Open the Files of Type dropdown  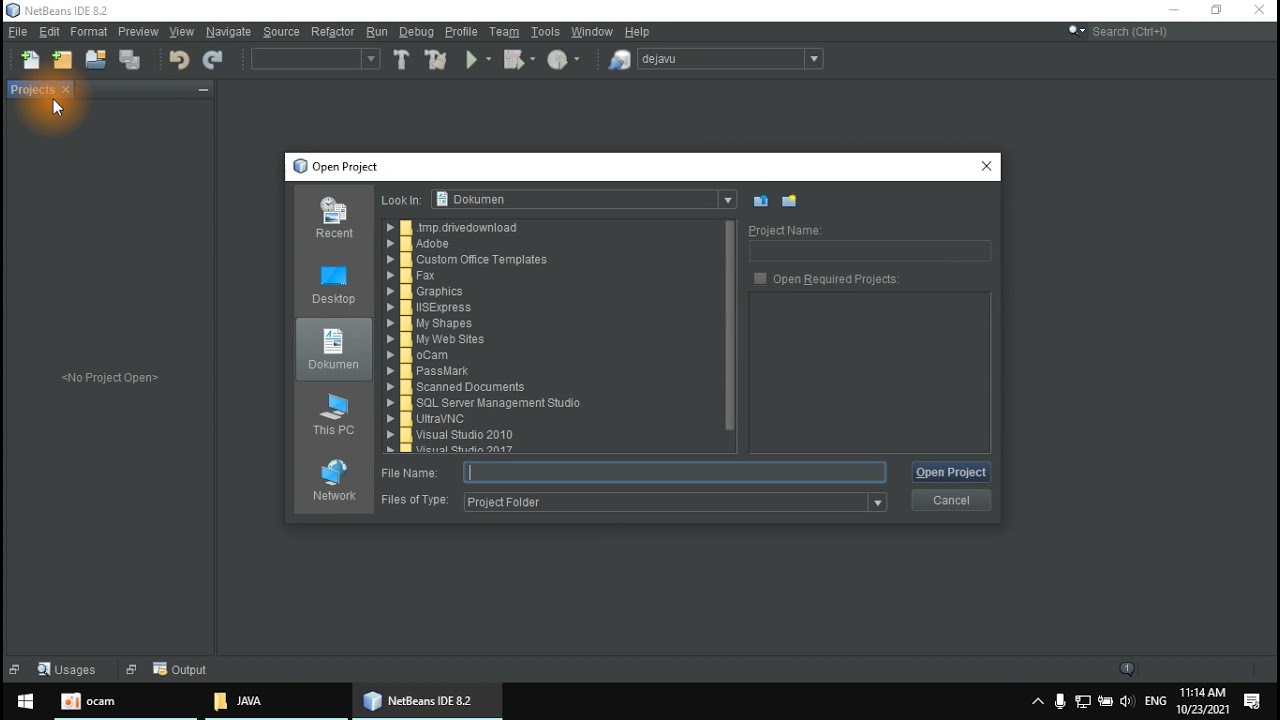point(878,502)
